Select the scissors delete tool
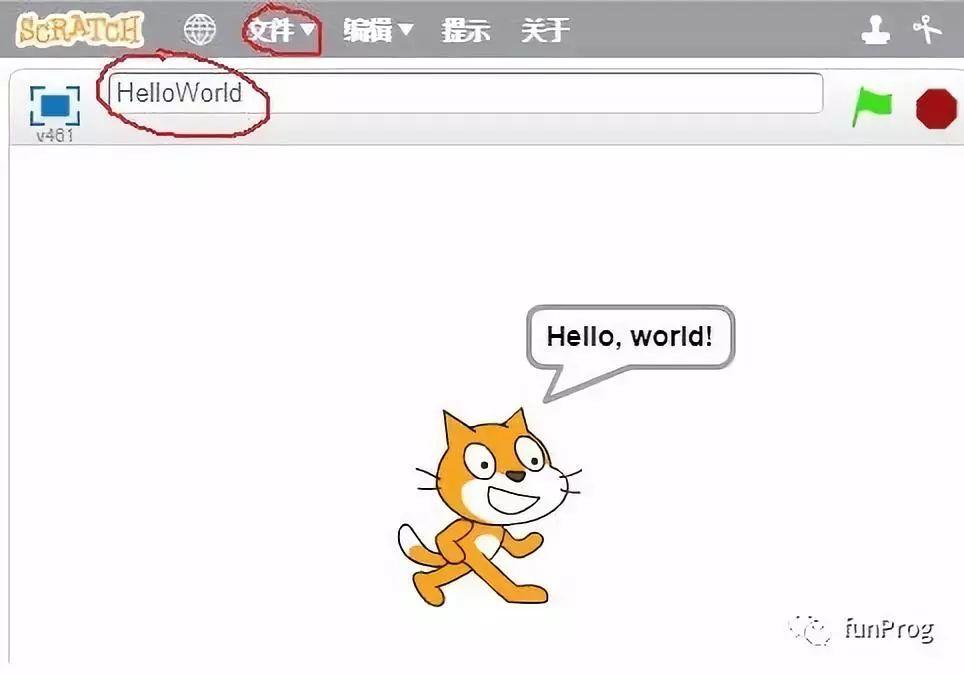This screenshot has width=964, height=674. coord(926,30)
